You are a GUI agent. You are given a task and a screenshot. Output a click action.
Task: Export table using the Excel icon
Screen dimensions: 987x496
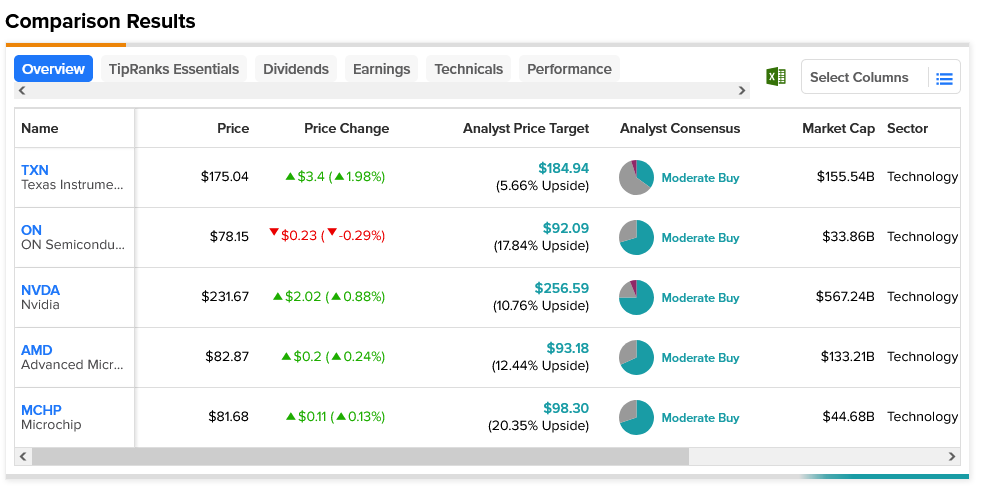point(775,77)
